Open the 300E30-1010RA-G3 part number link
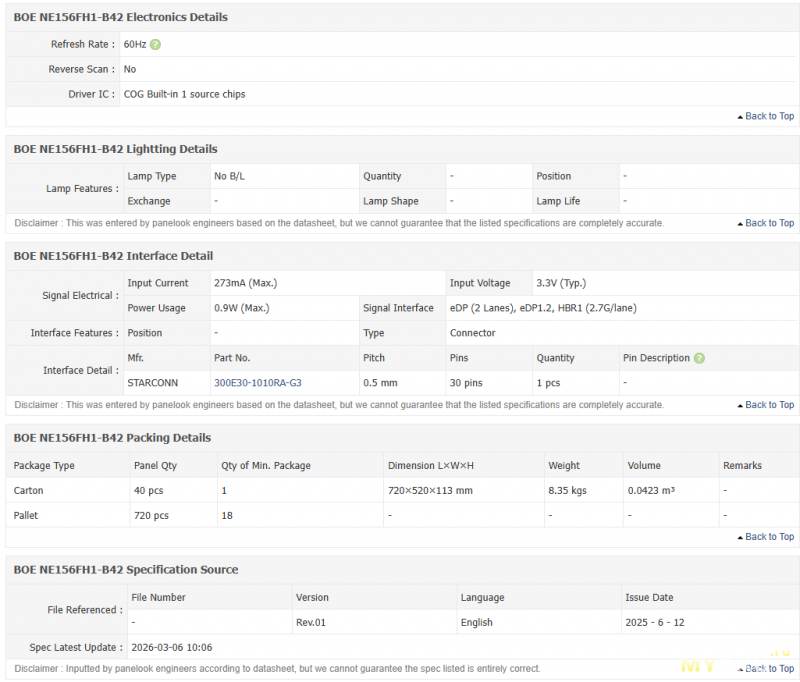The height and width of the screenshot is (682, 800). (257, 382)
